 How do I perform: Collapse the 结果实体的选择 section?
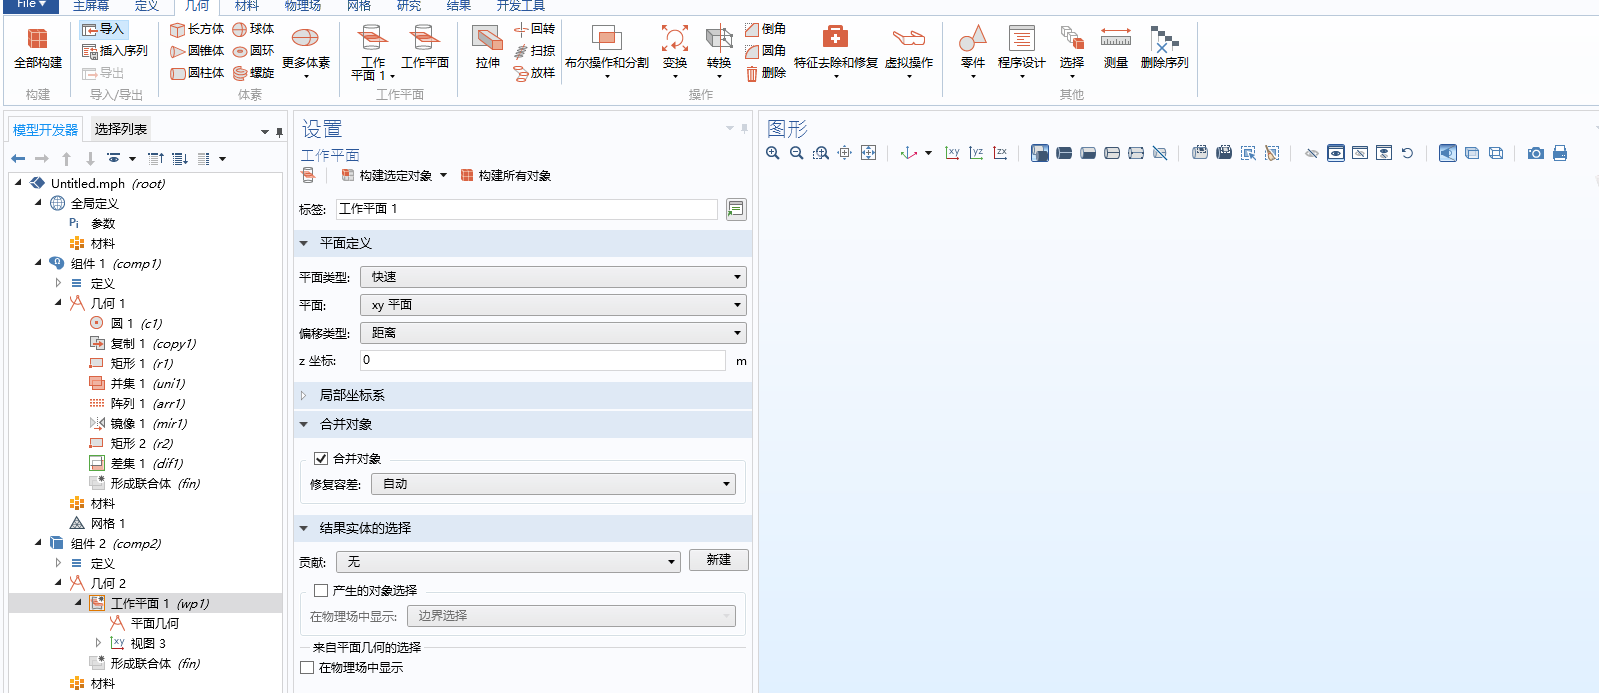pyautogui.click(x=304, y=528)
